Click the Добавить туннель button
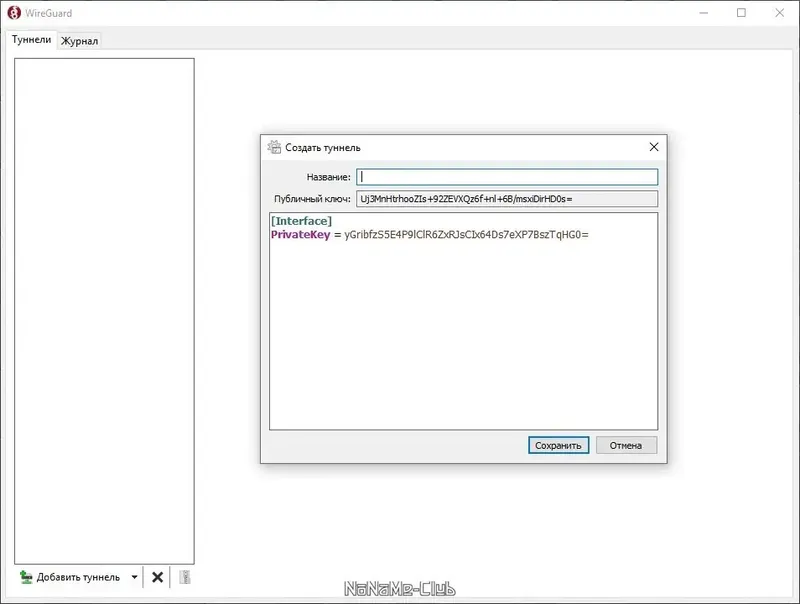800x604 pixels. [x=70, y=577]
